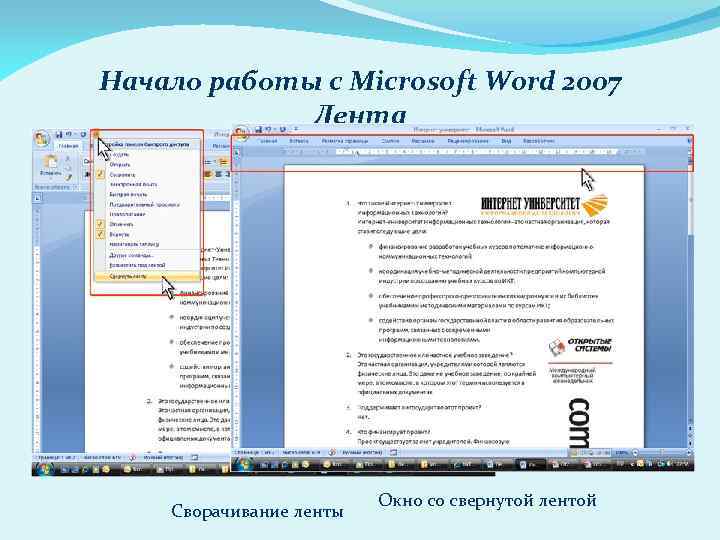Open quick access toolbar dropdown in right window

tap(296, 129)
